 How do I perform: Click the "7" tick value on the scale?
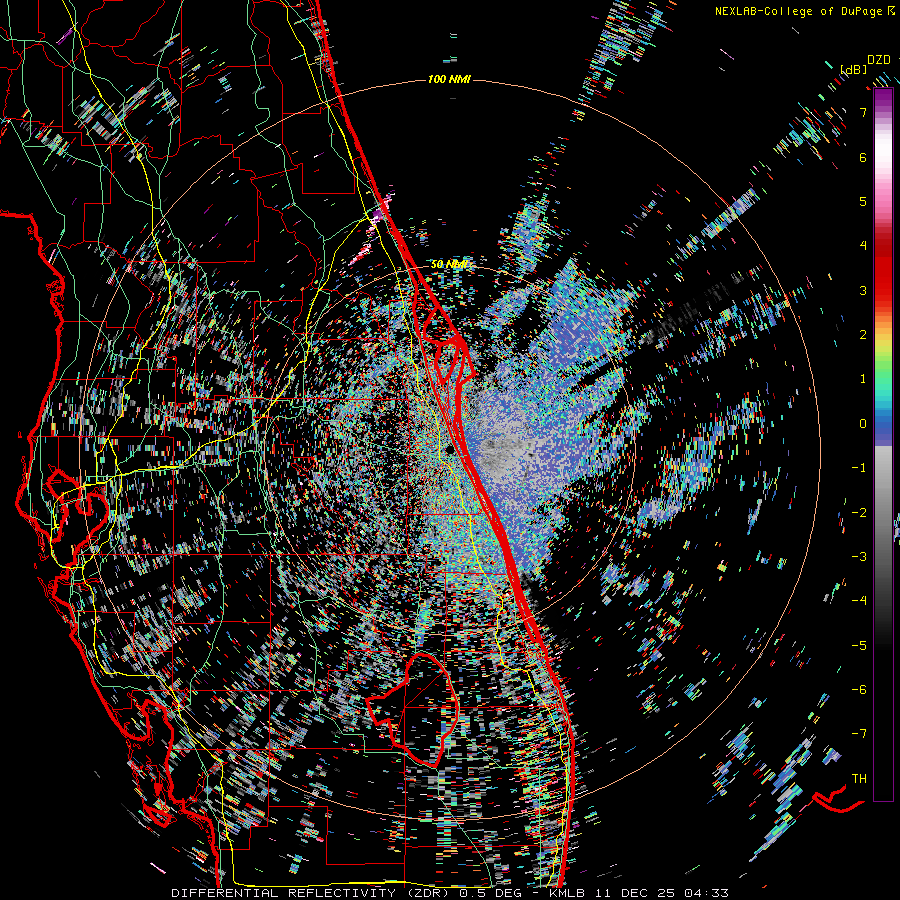point(863,112)
